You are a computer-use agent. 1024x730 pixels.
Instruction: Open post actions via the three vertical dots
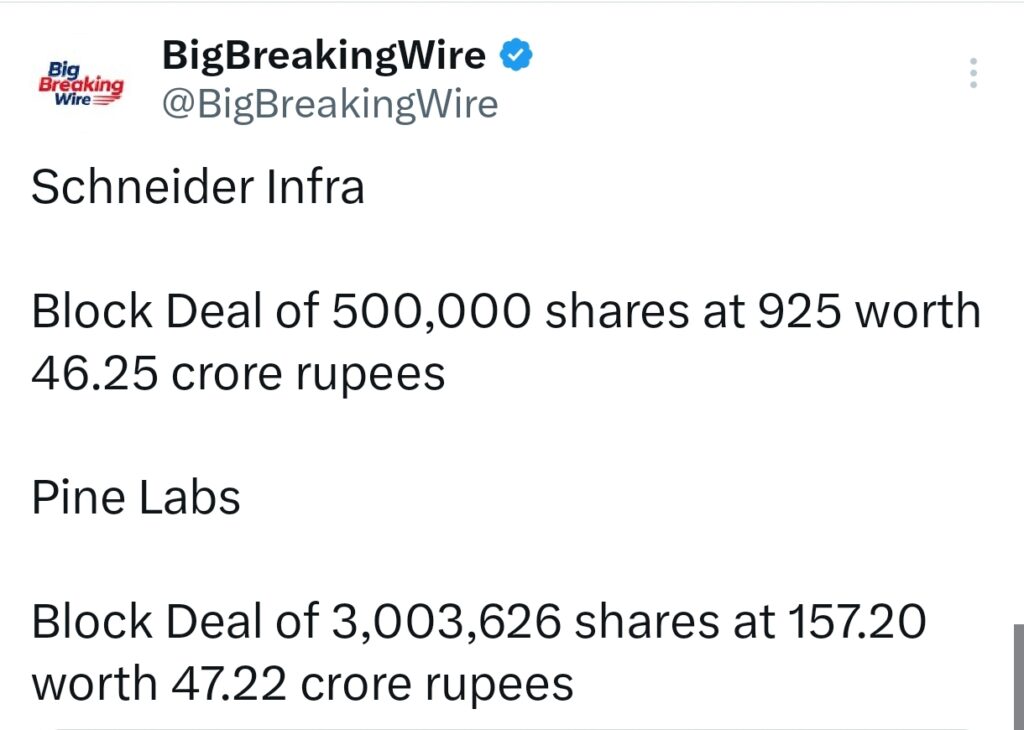tap(973, 72)
